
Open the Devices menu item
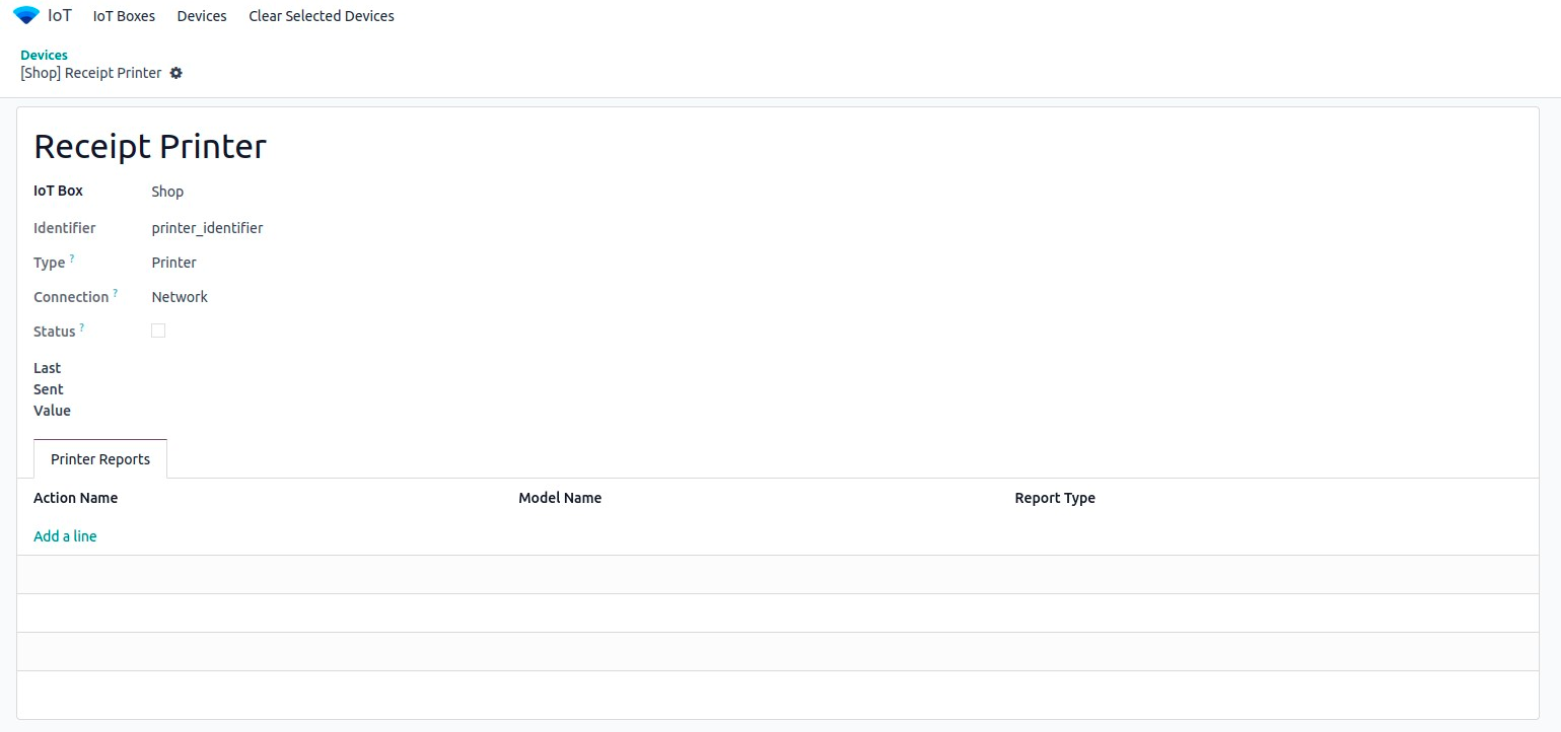[x=202, y=16]
